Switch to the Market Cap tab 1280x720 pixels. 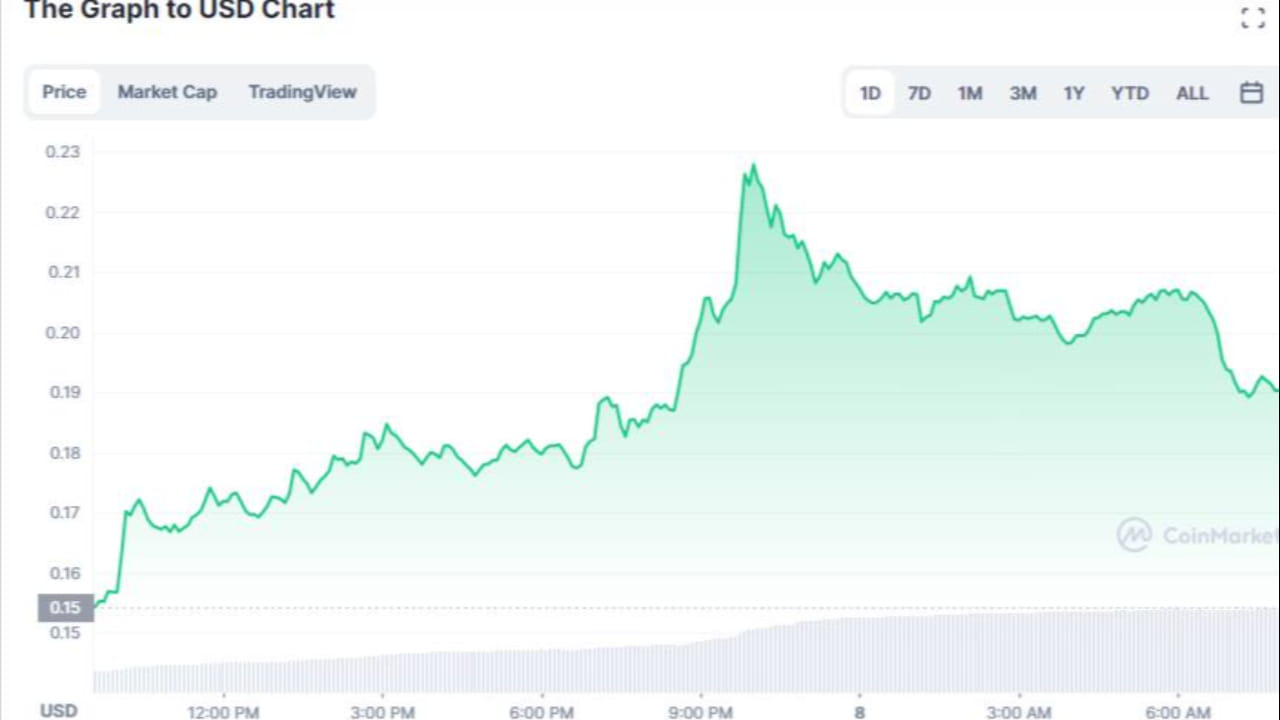pos(167,92)
